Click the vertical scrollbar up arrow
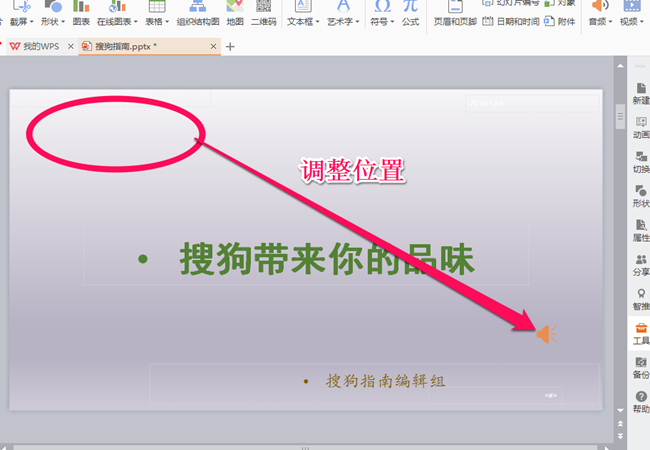The image size is (650, 450). [x=620, y=66]
